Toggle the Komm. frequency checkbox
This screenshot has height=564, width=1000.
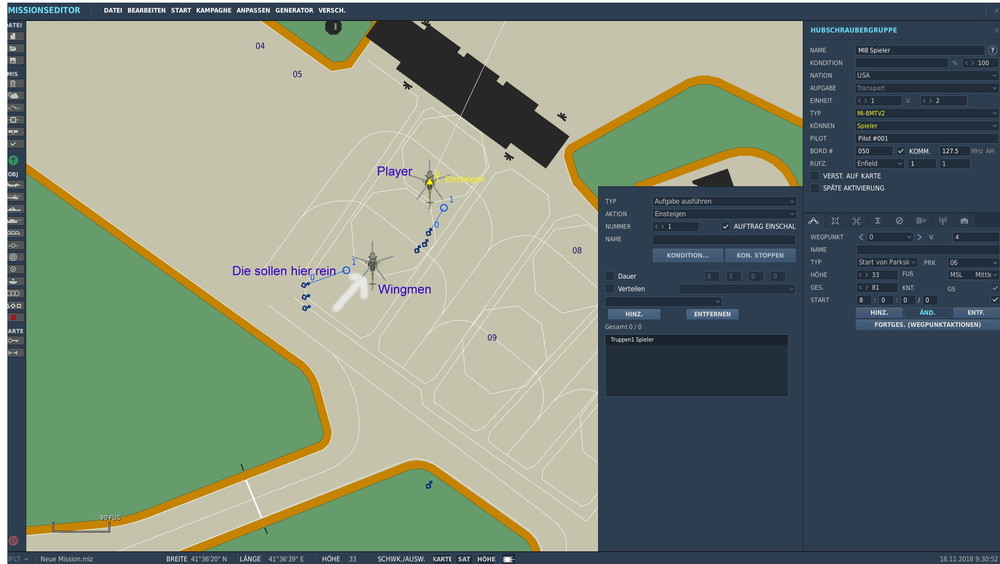(x=901, y=151)
